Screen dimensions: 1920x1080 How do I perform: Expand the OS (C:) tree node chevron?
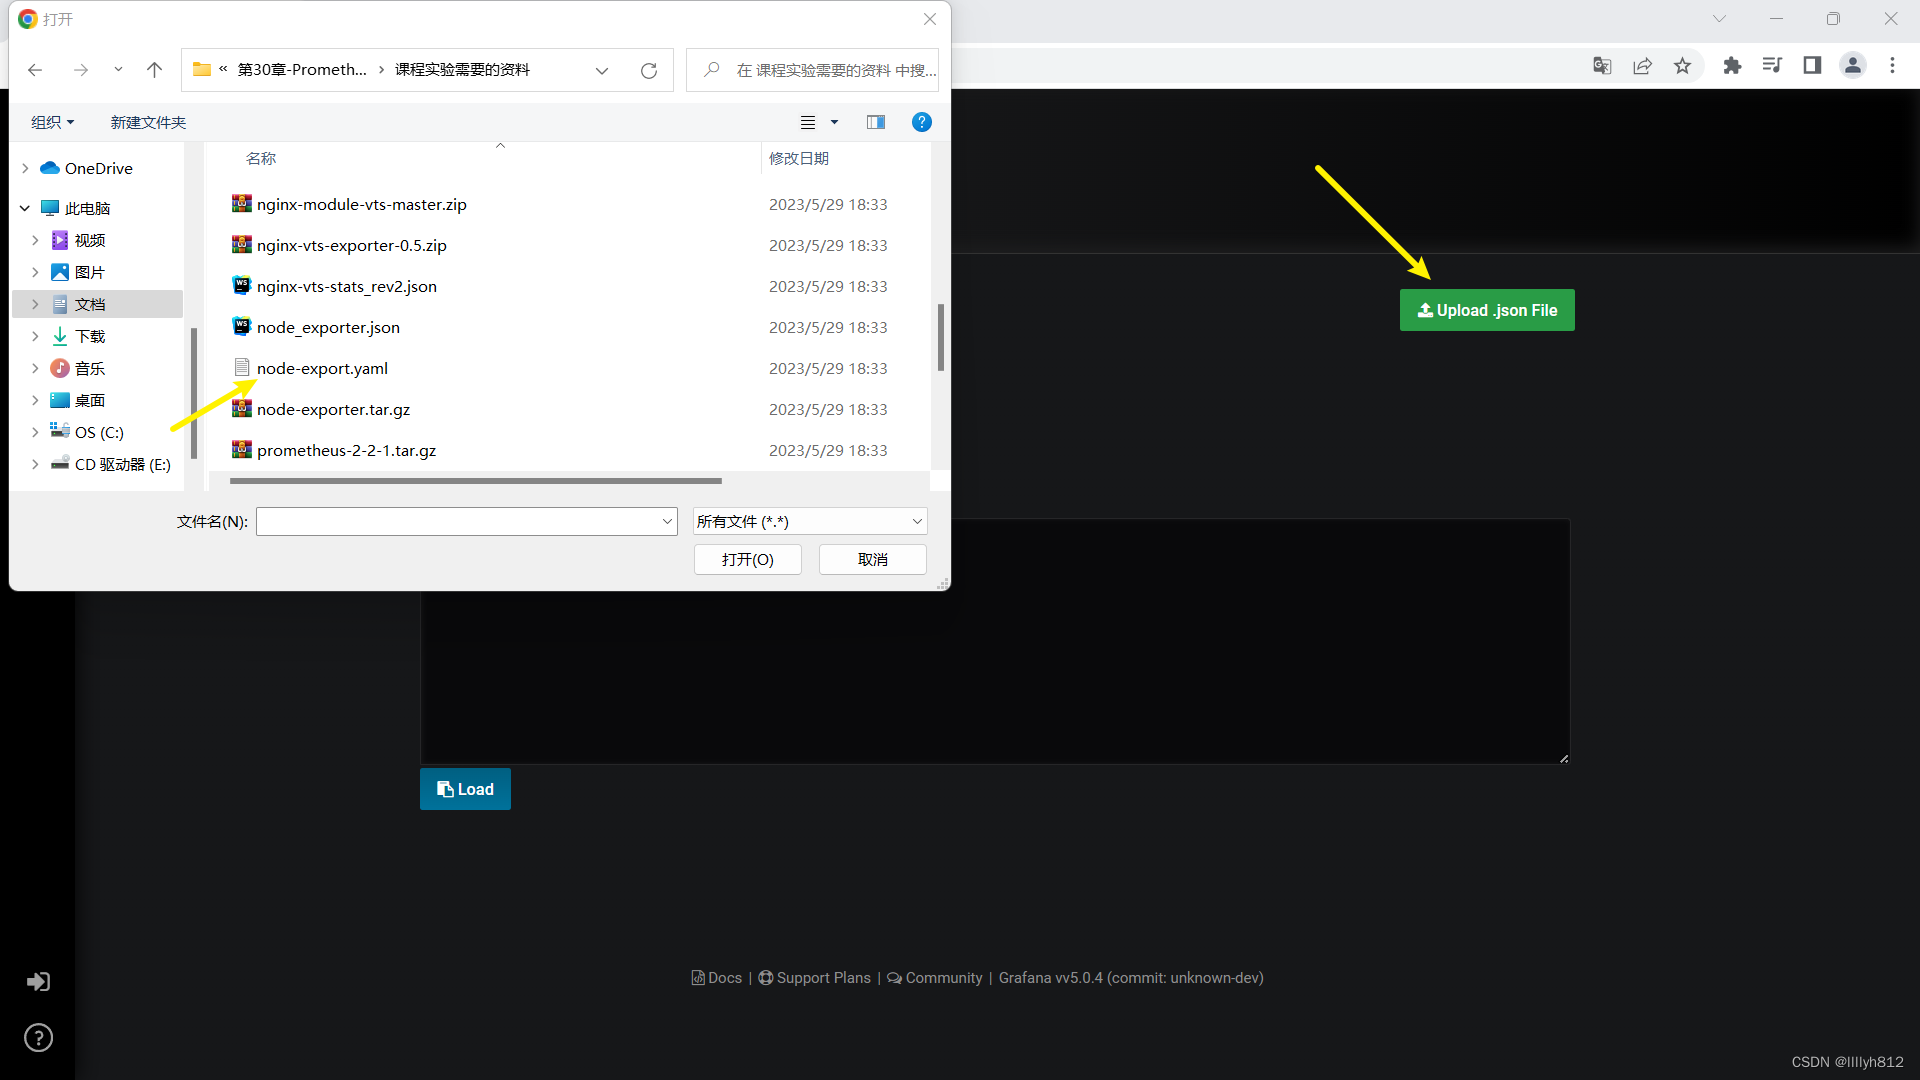click(x=35, y=432)
